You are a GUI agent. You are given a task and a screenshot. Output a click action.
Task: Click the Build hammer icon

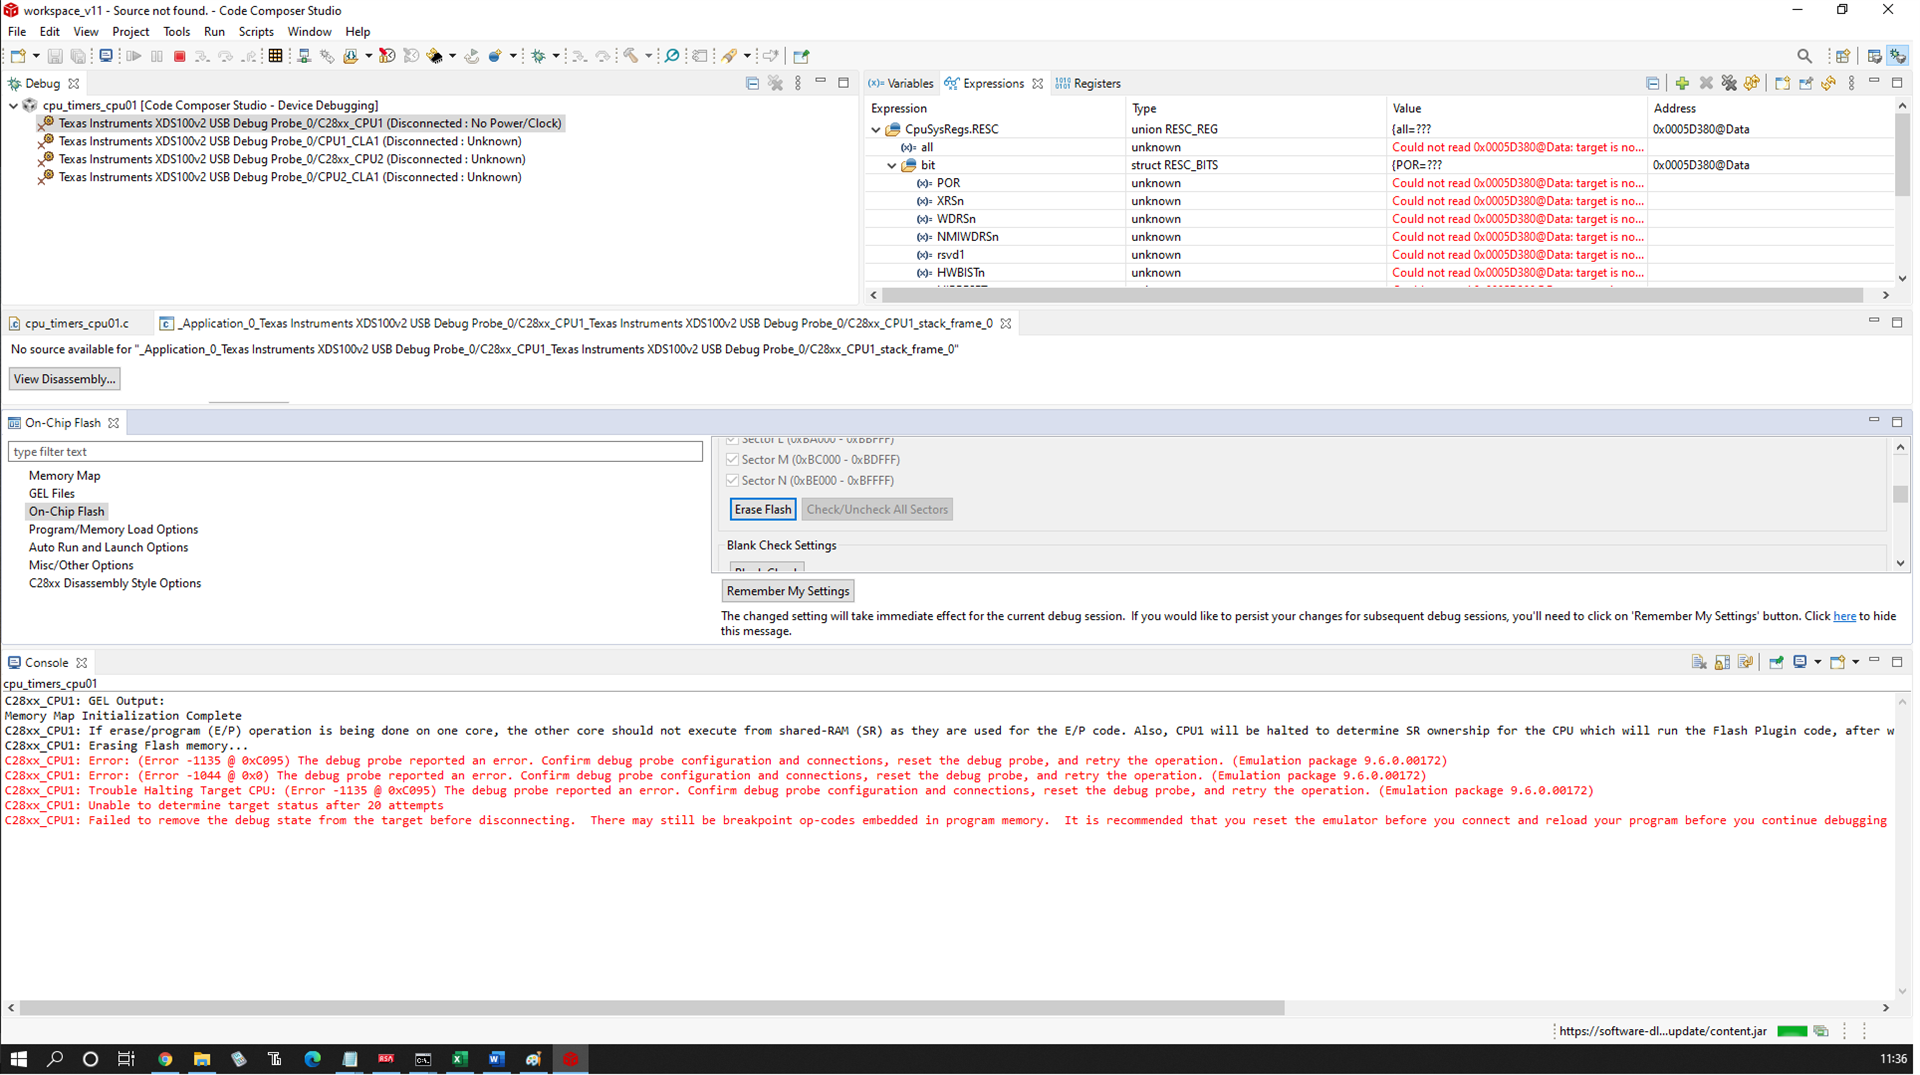coord(630,56)
